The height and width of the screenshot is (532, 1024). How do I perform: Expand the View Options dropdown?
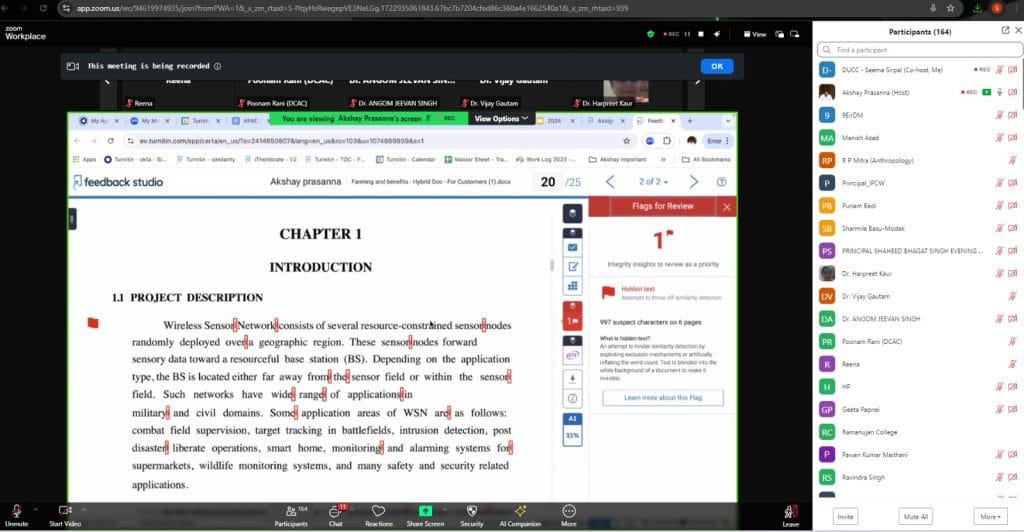click(500, 118)
